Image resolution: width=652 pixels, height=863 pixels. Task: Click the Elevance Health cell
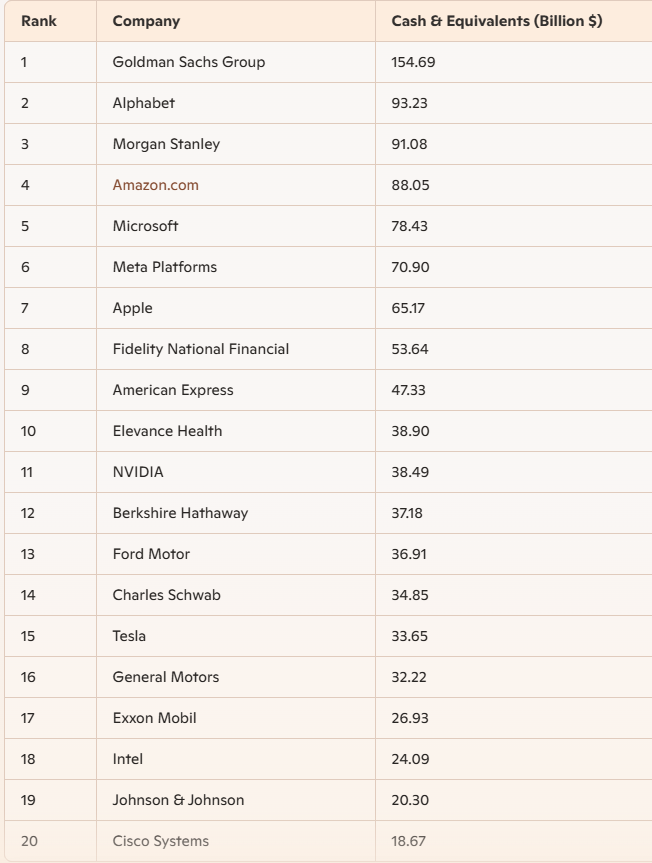167,431
